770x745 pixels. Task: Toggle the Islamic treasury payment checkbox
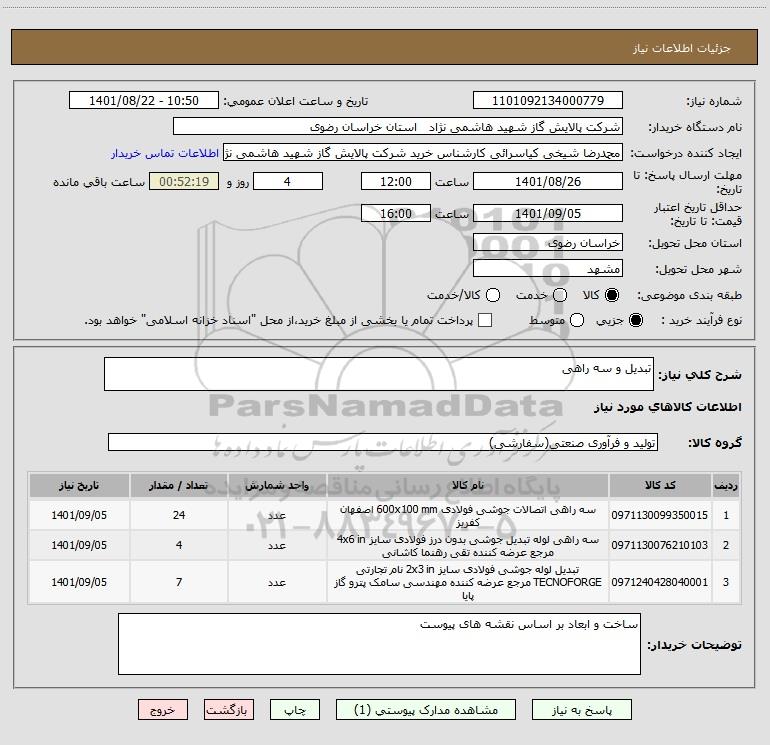tap(485, 320)
